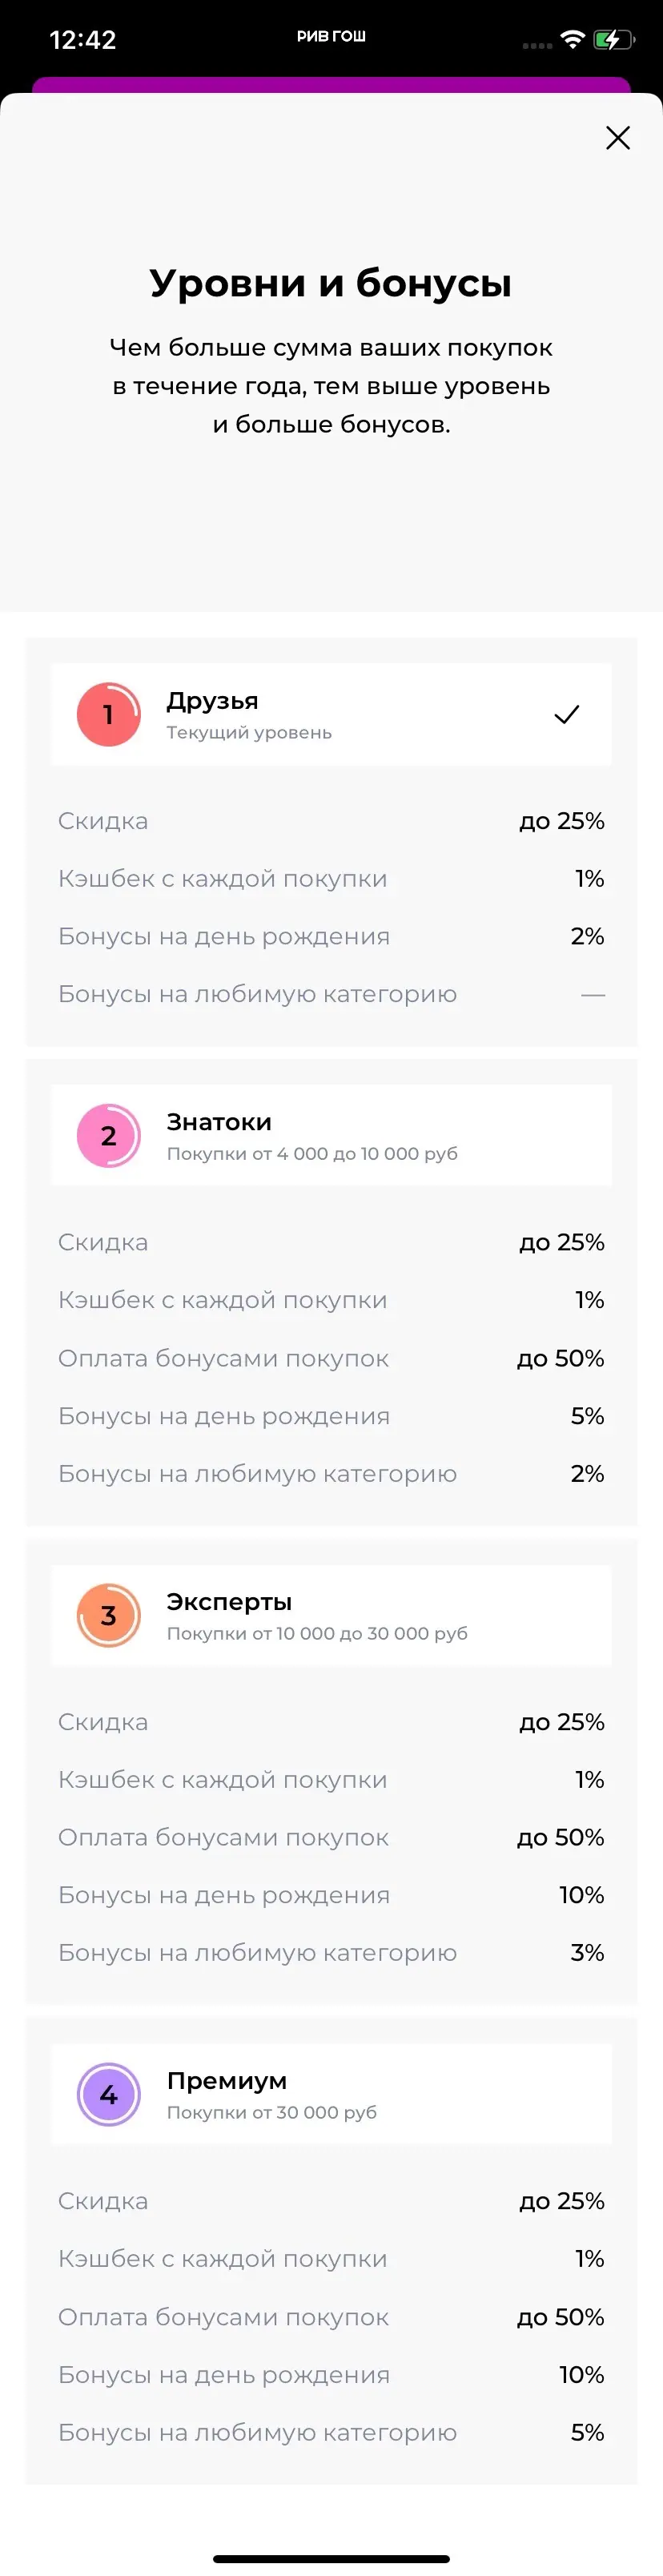Tap the purple level 4 badge
This screenshot has width=663, height=2576.
(x=109, y=2094)
